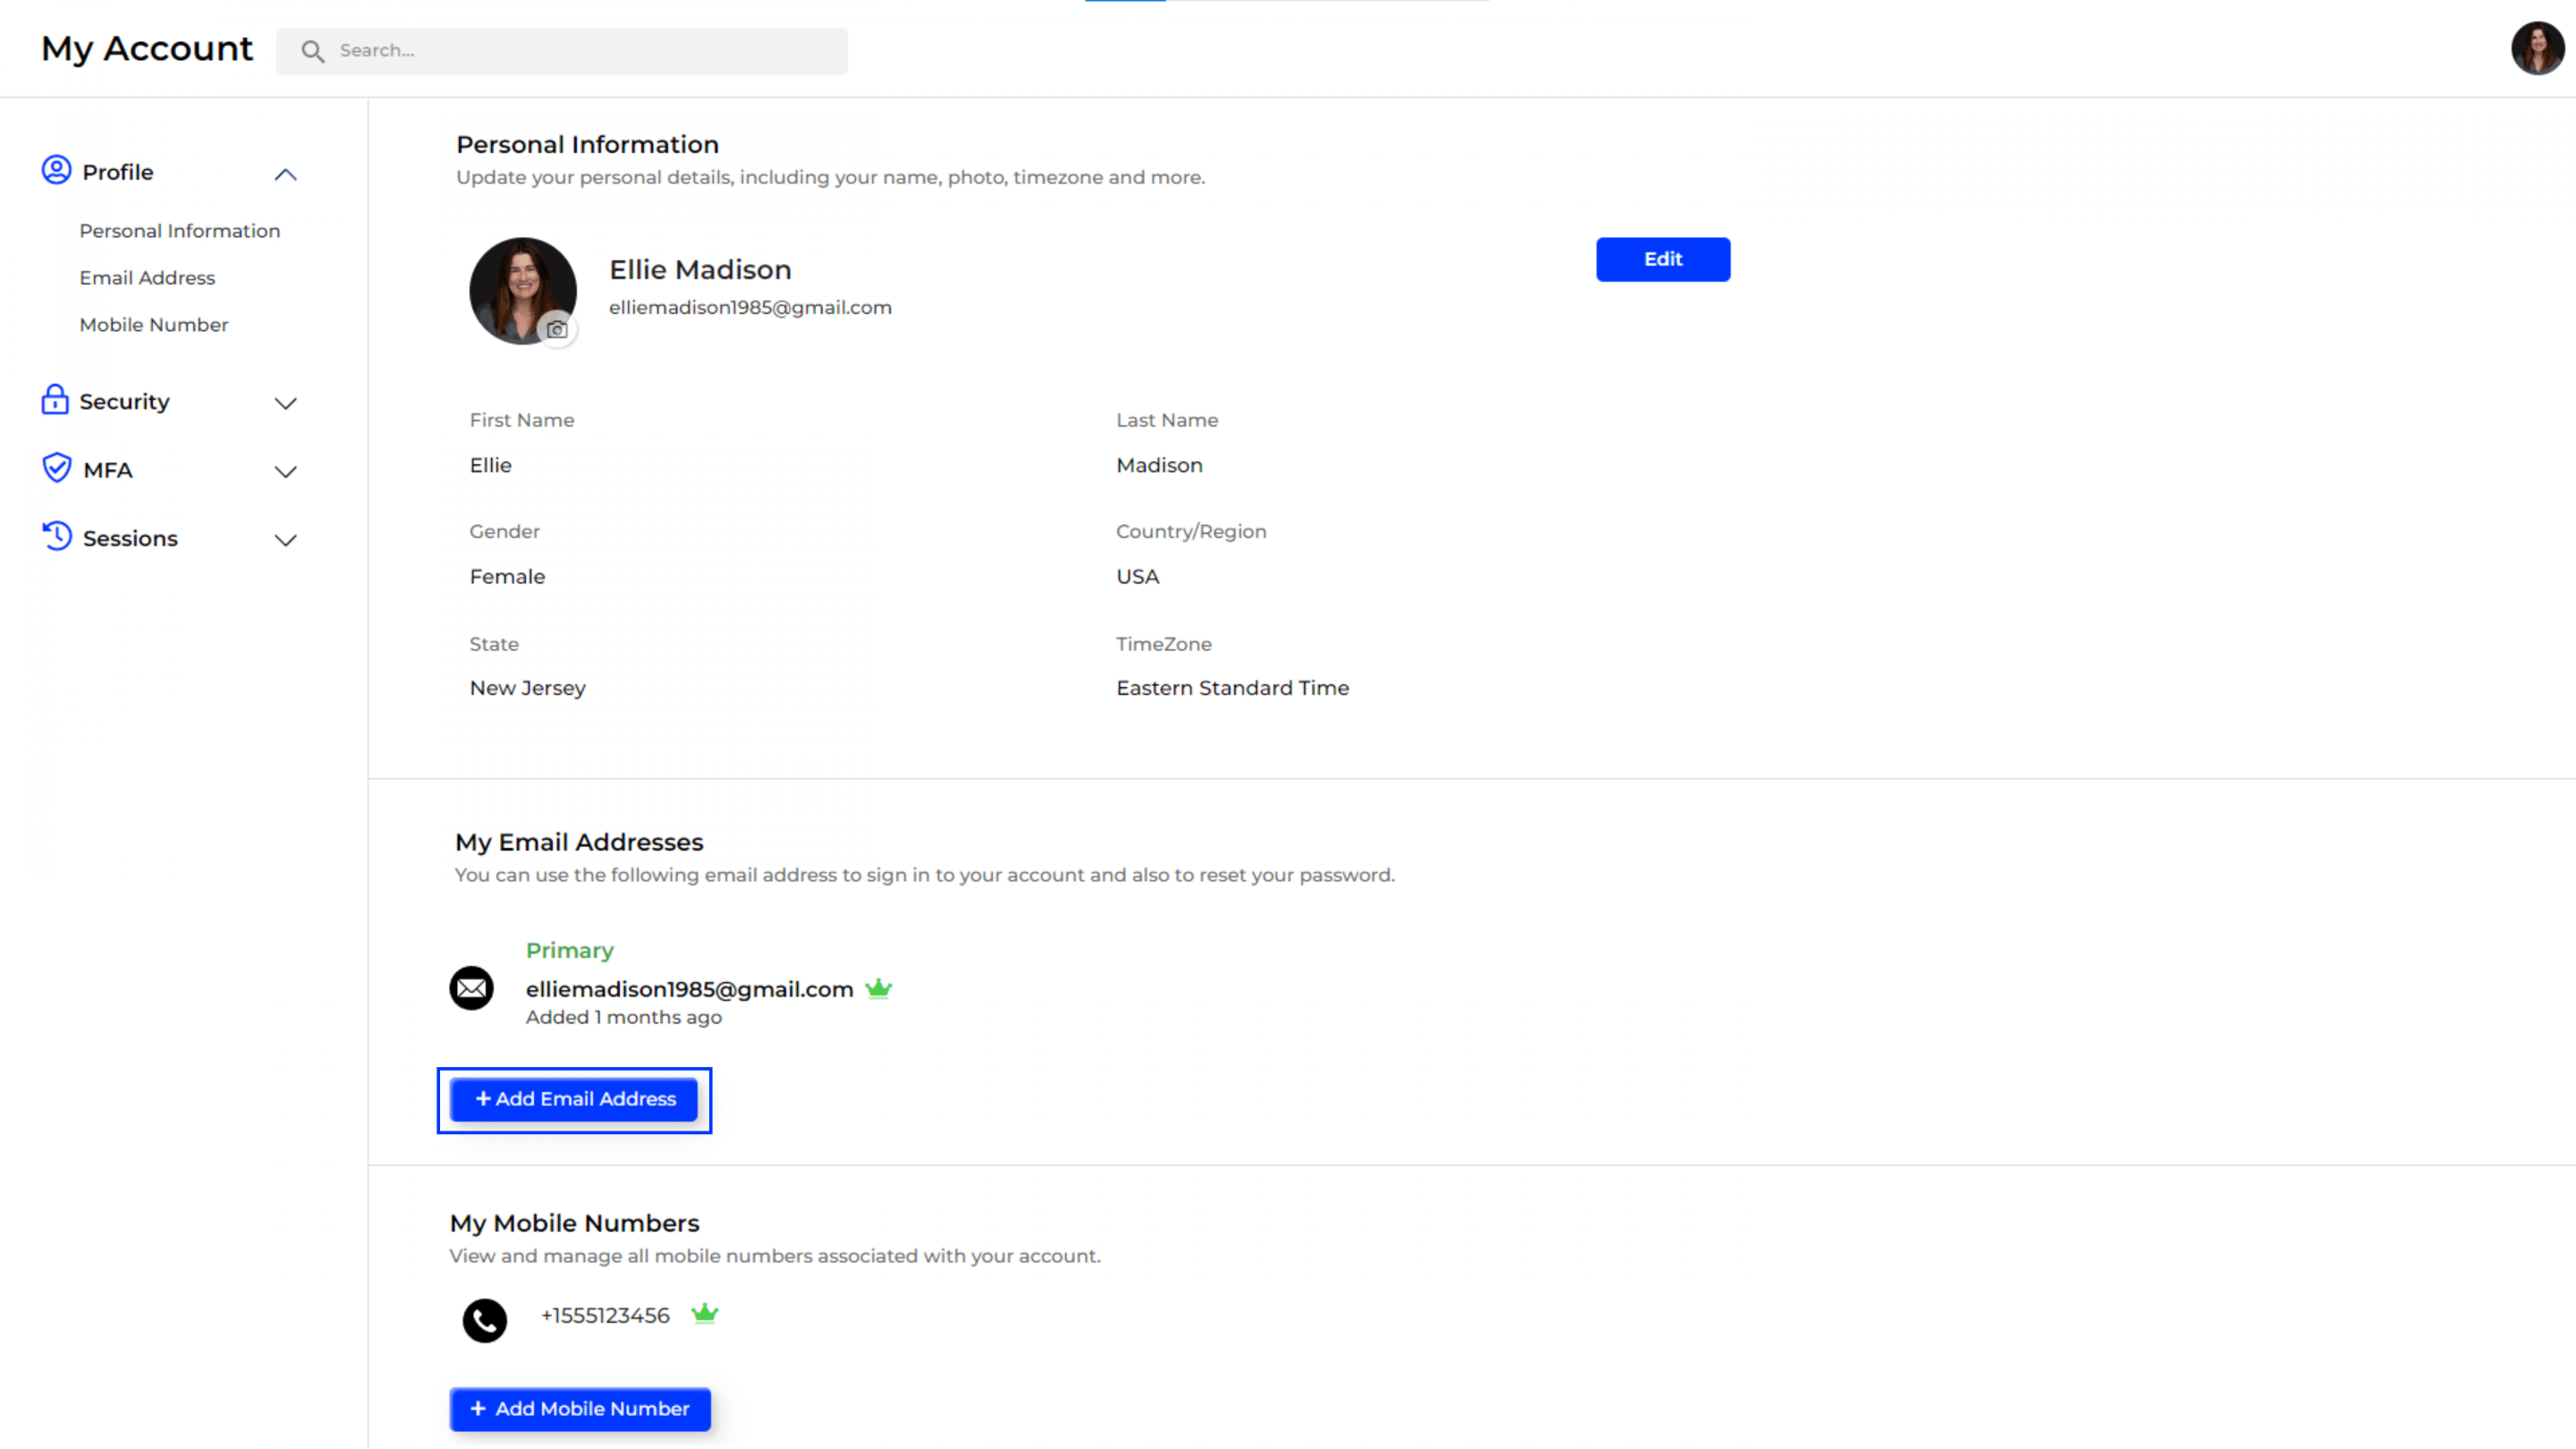
Task: Open the user avatar in top-right corner
Action: (x=2537, y=48)
